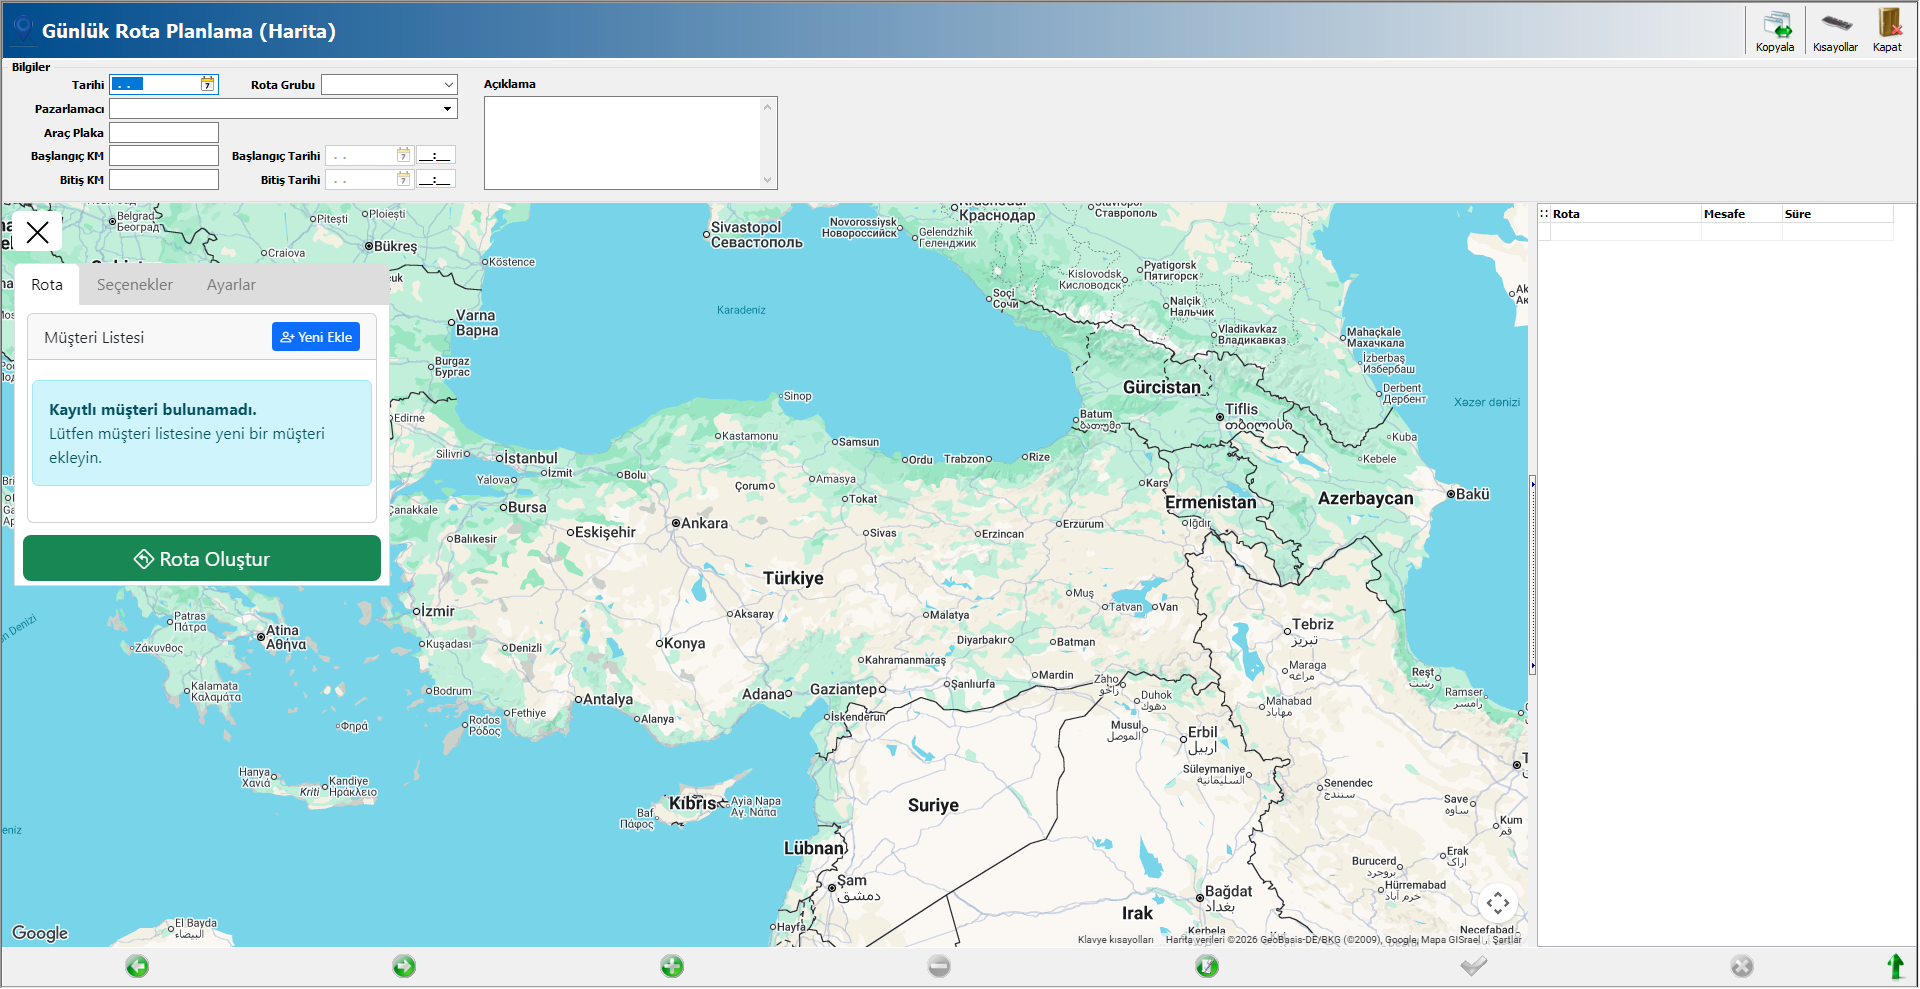Viewport: 1920px width, 989px height.
Task: Click the Bükreş label on the map
Action: tap(396, 246)
